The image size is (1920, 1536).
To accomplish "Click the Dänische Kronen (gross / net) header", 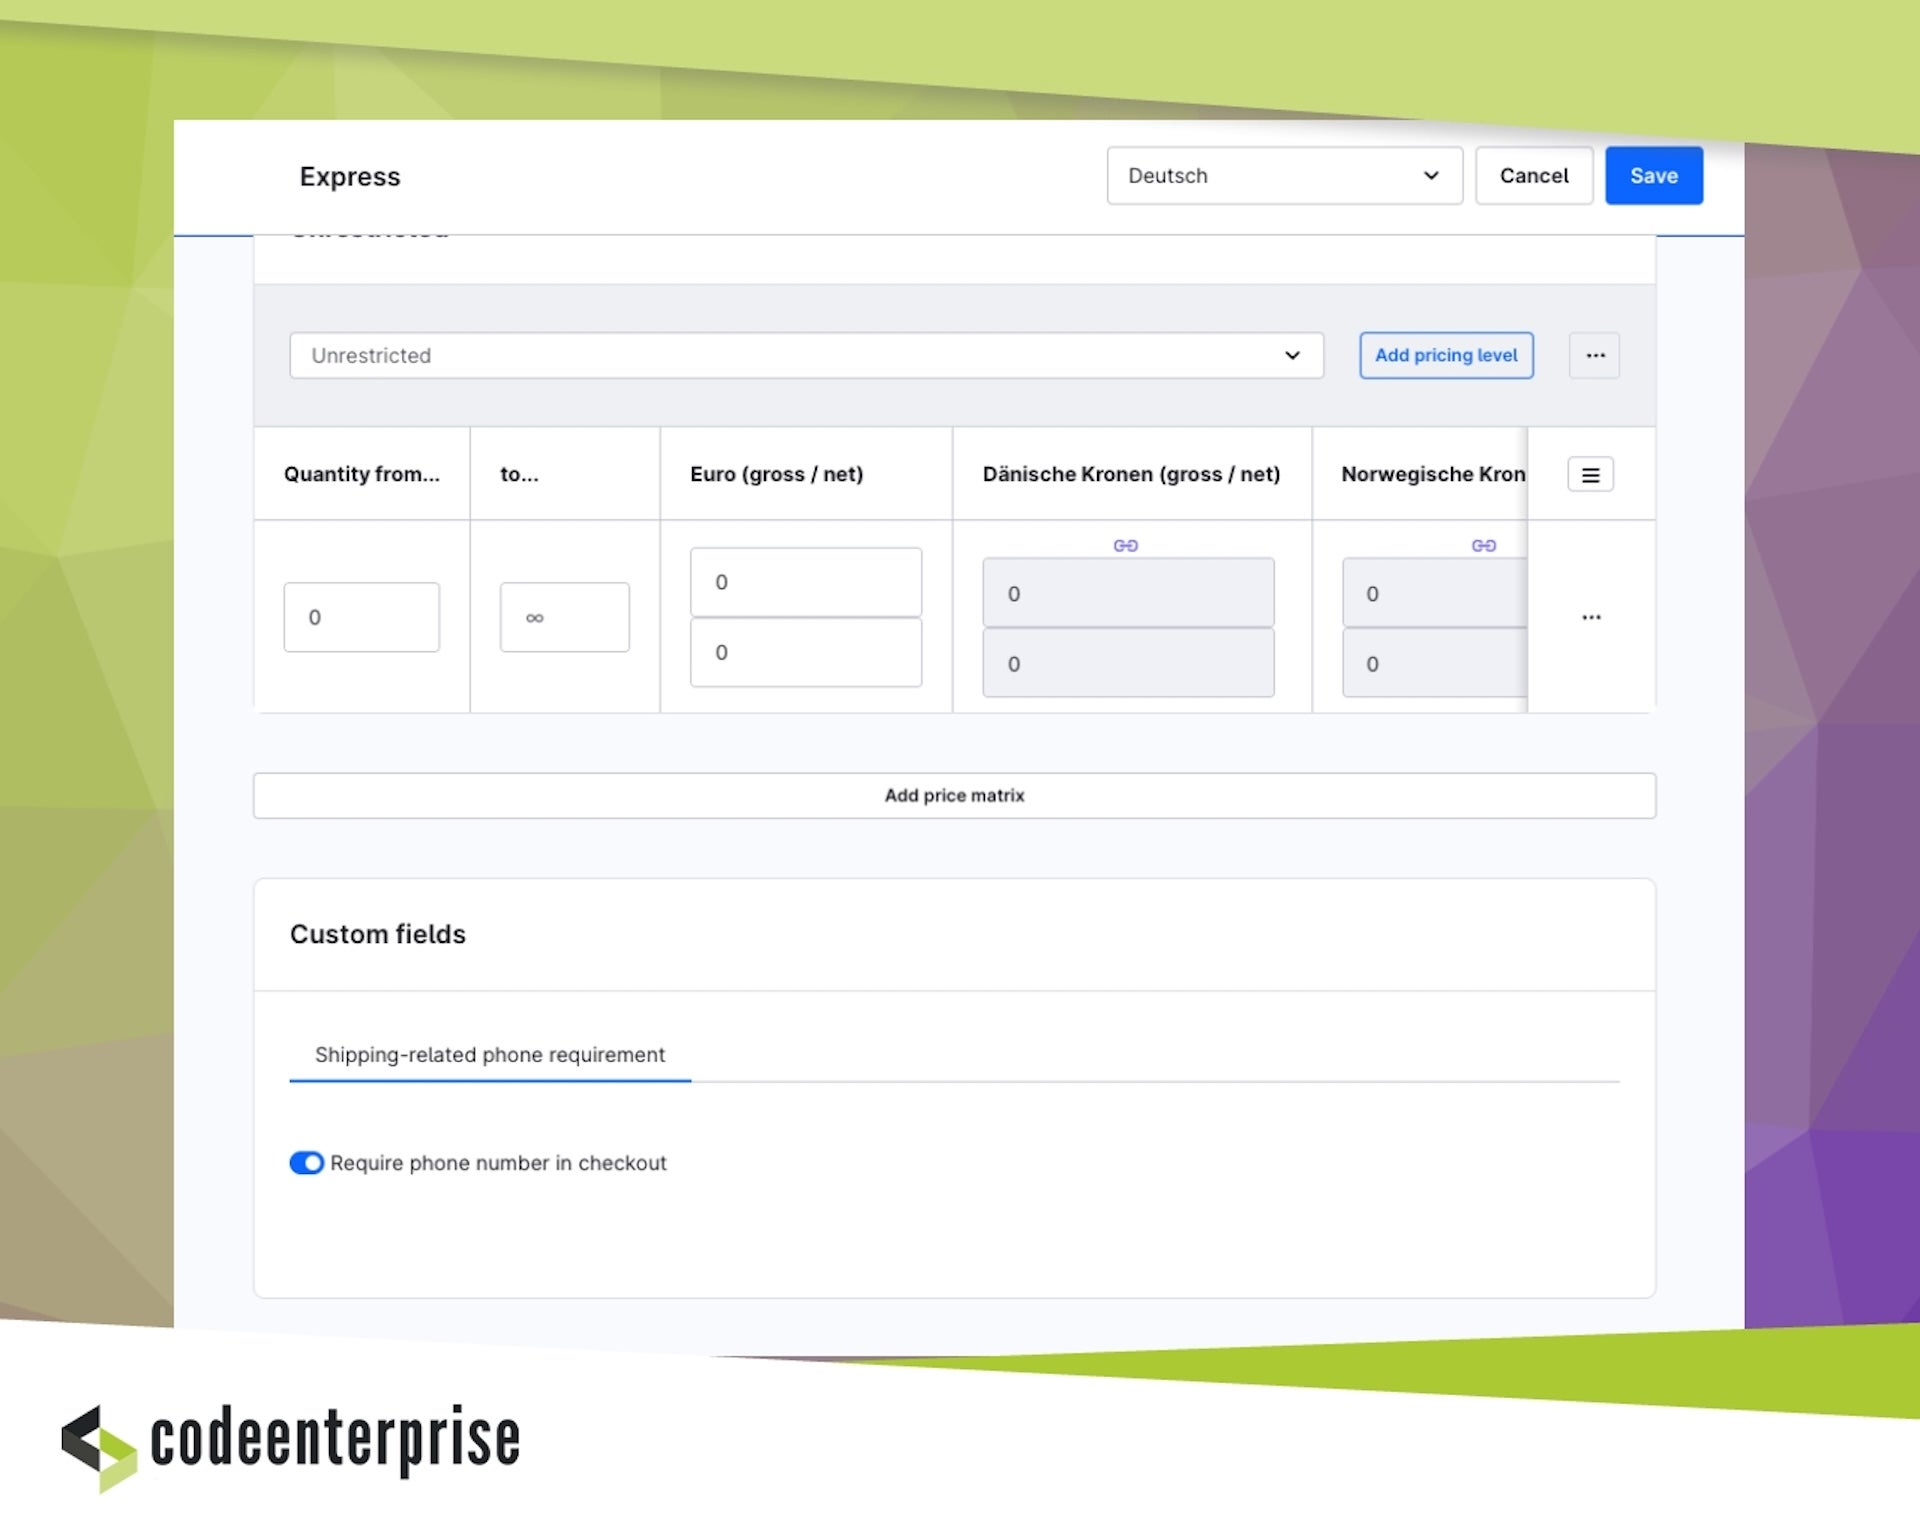I will 1131,474.
